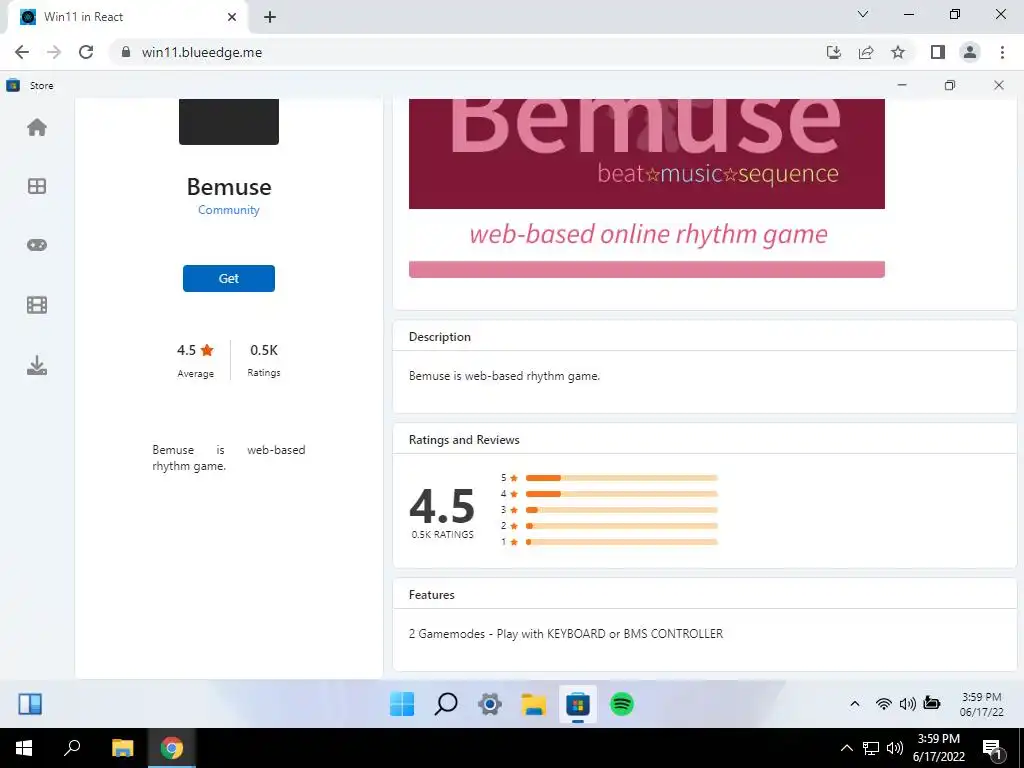1024x768 pixels.
Task: Open the host Windows Start button
Action: click(x=24, y=748)
